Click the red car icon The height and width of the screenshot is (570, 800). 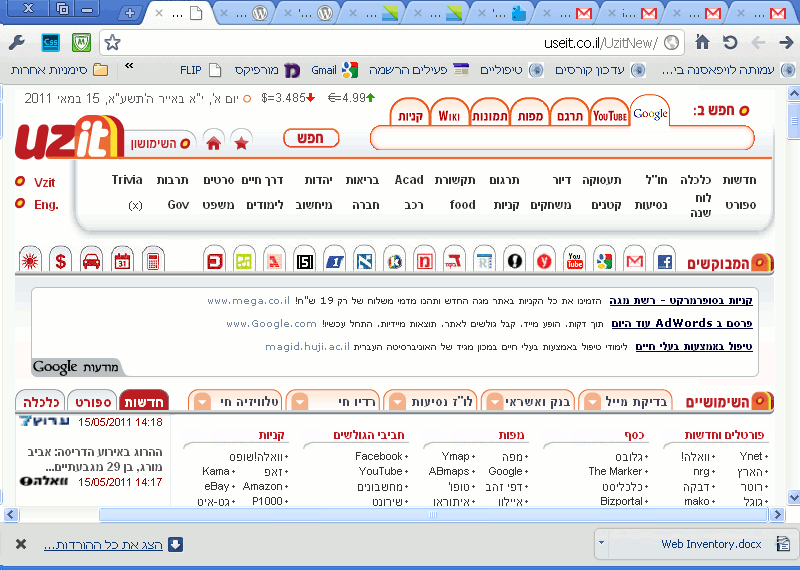pos(91,261)
